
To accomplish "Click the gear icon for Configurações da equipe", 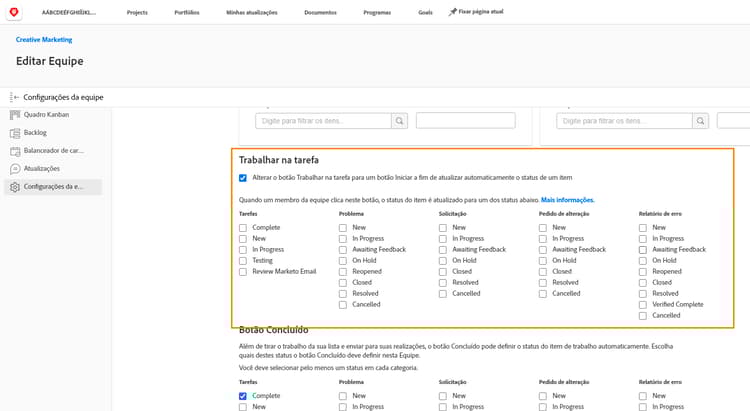I will pyautogui.click(x=15, y=187).
